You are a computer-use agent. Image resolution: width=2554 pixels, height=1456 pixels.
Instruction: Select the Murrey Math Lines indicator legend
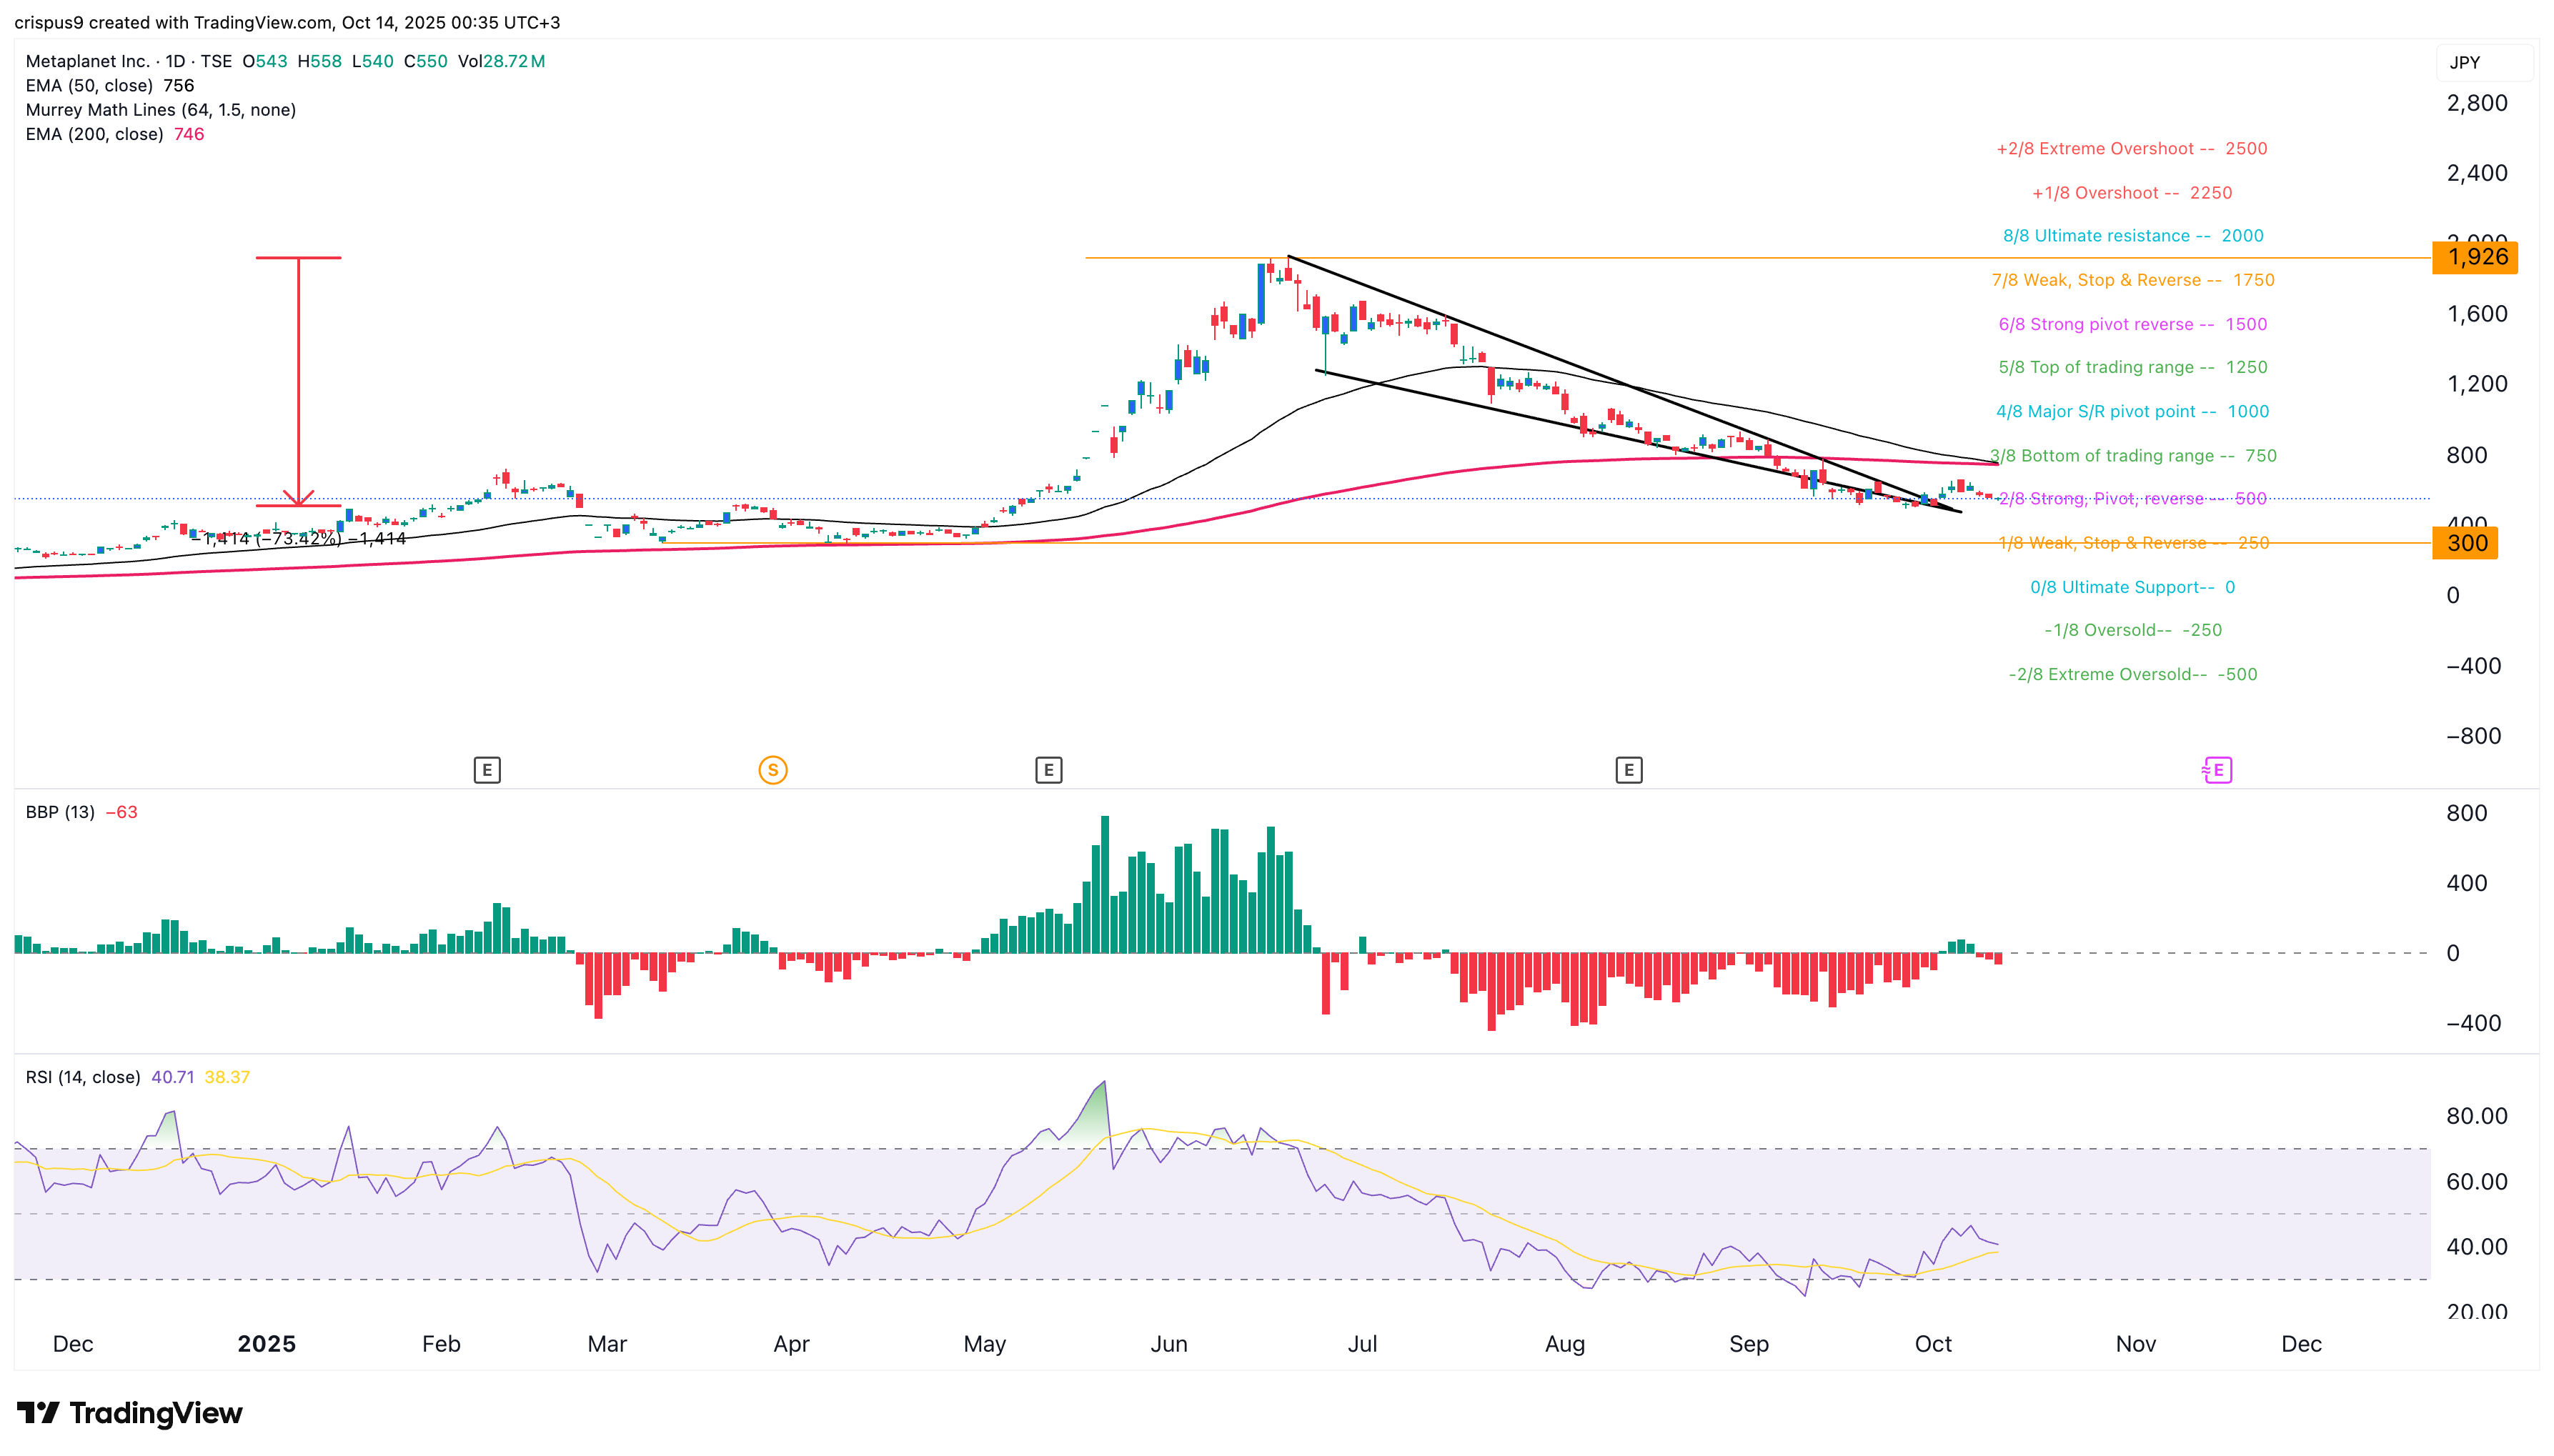click(x=160, y=110)
